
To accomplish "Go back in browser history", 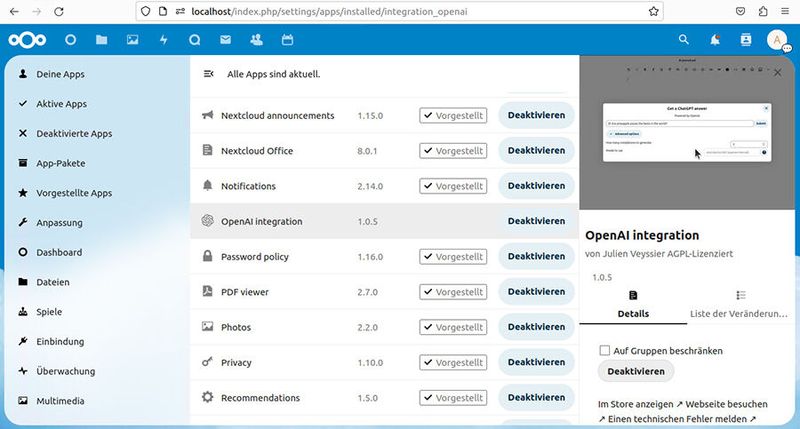I will click(14, 11).
